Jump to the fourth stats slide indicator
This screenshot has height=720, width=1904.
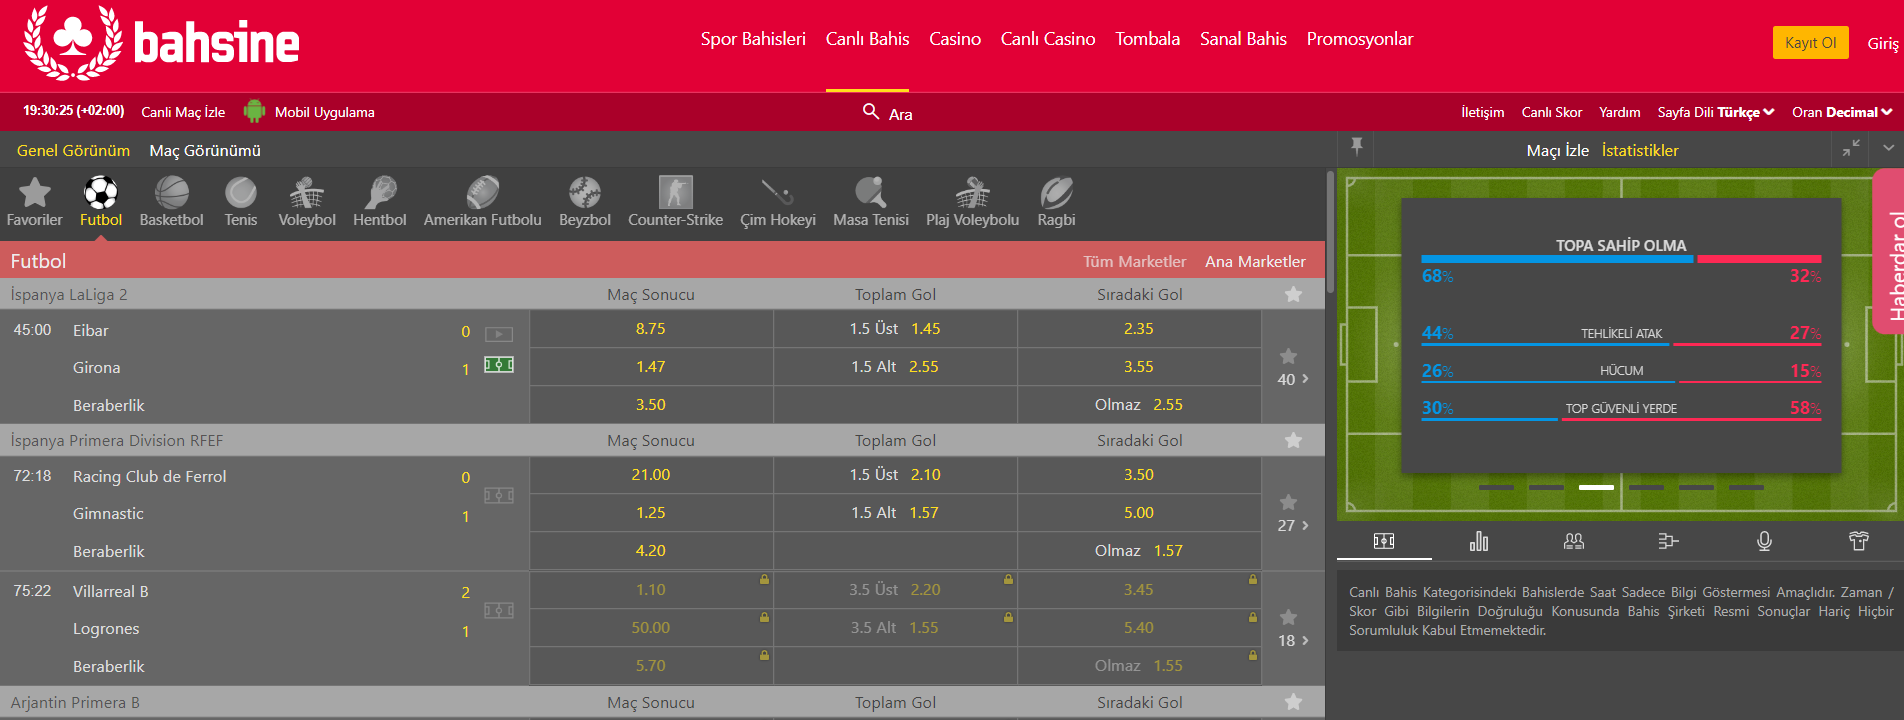tap(1646, 487)
